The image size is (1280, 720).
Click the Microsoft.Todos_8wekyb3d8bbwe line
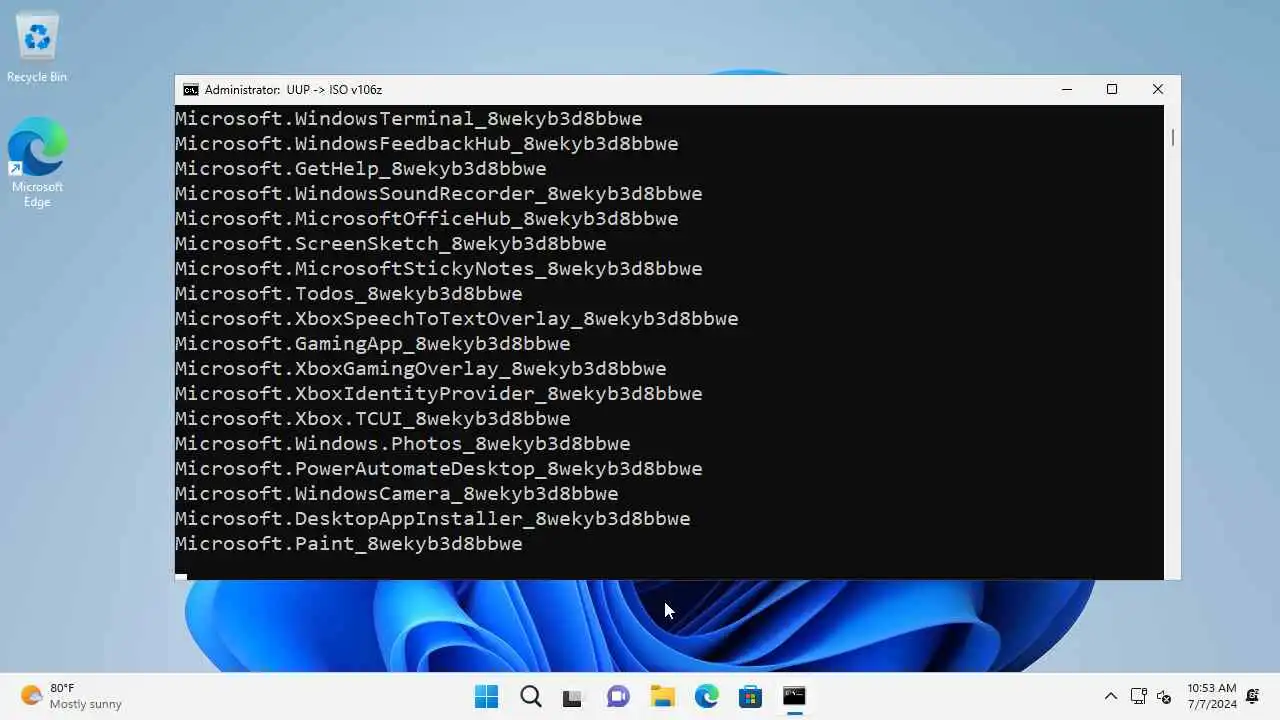coord(349,294)
